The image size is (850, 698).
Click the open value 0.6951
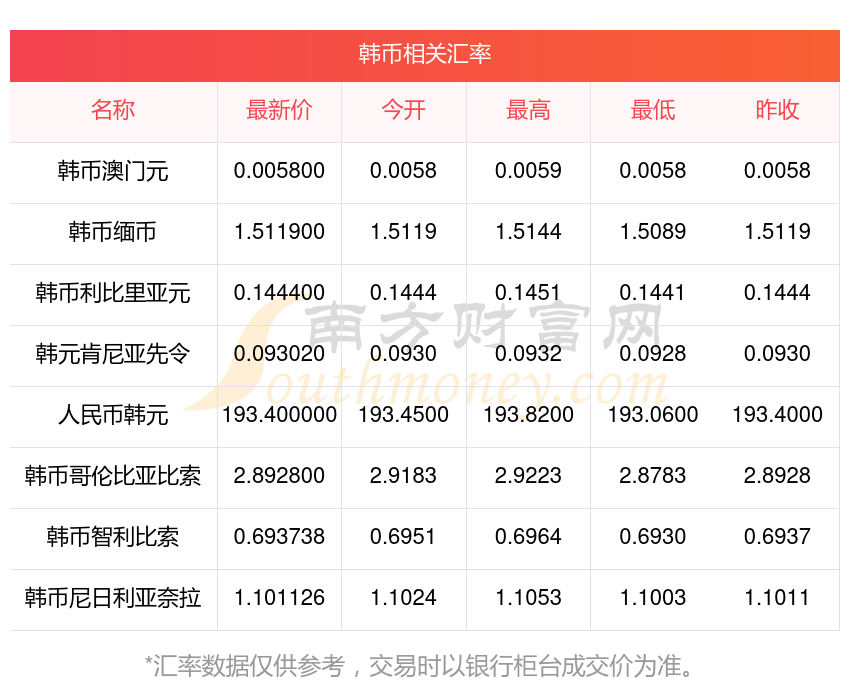point(403,537)
